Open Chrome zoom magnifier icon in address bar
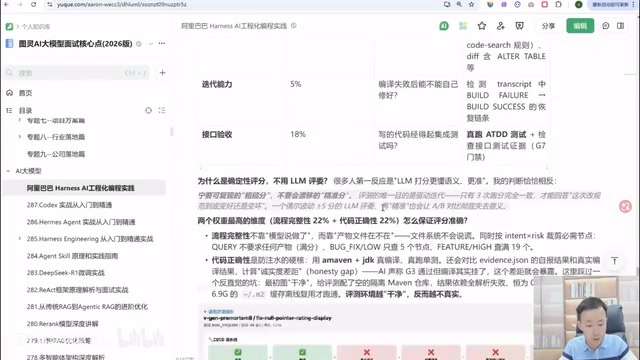 pyautogui.click(x=459, y=4)
